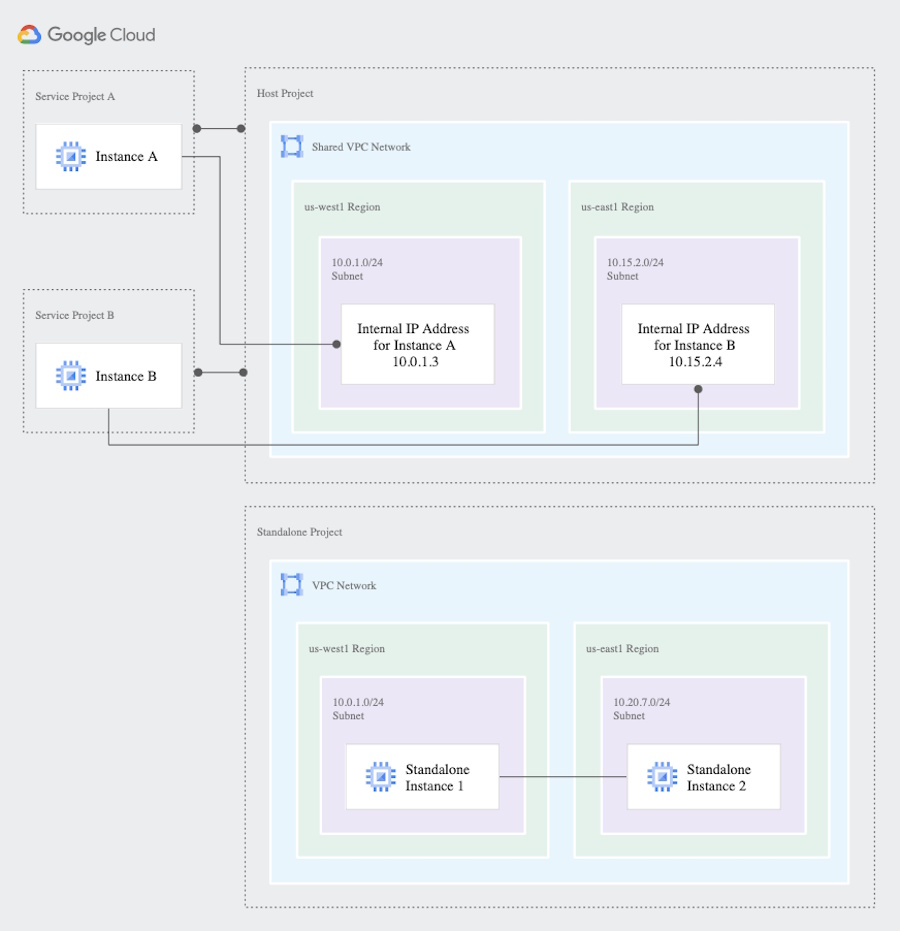Select the Instance B compute chip icon
The width and height of the screenshot is (900, 931).
point(71,376)
